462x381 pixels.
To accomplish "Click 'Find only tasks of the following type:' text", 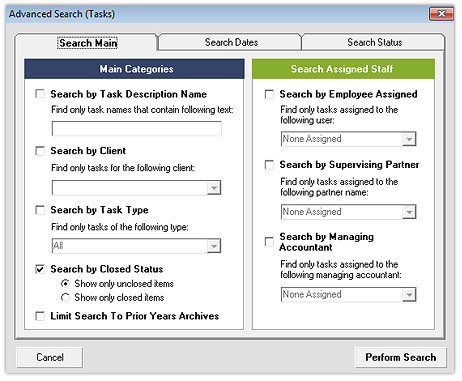I will point(120,227).
